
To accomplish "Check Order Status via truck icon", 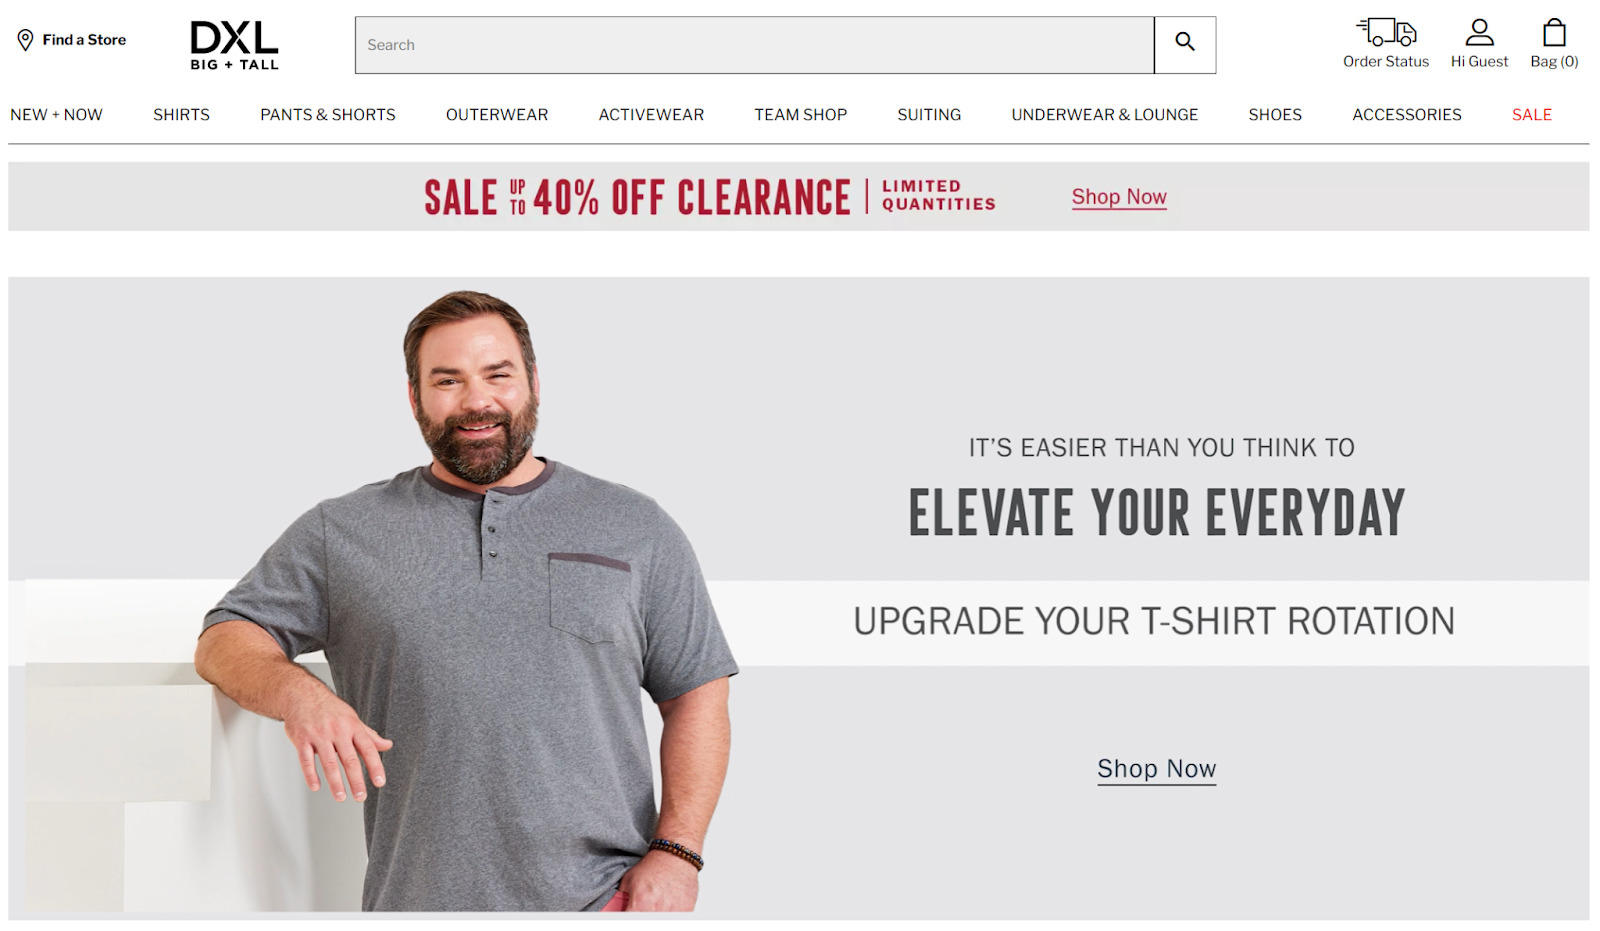I will point(1386,32).
